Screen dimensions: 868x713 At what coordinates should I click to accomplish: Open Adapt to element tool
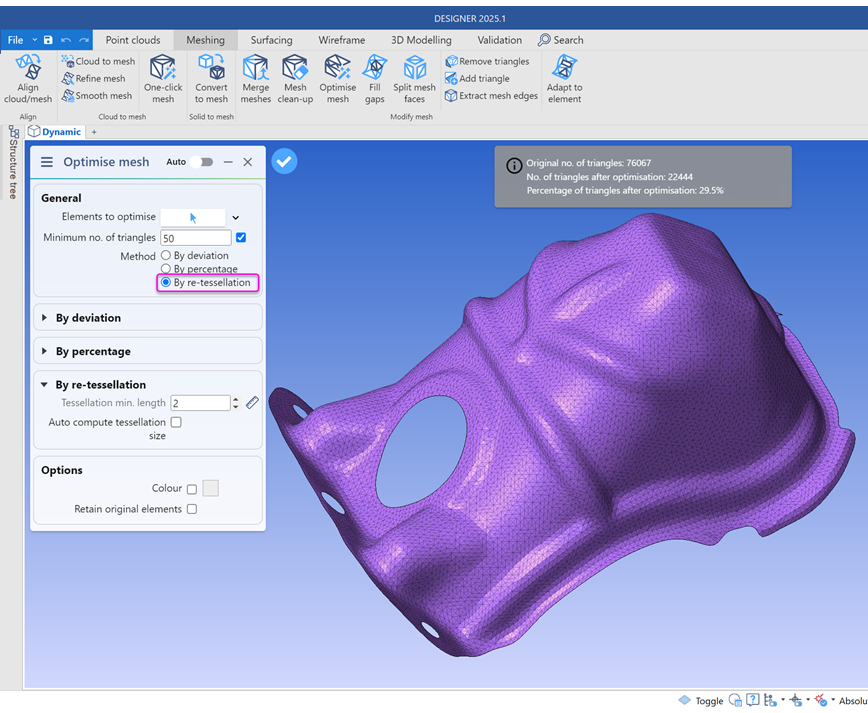coord(564,79)
